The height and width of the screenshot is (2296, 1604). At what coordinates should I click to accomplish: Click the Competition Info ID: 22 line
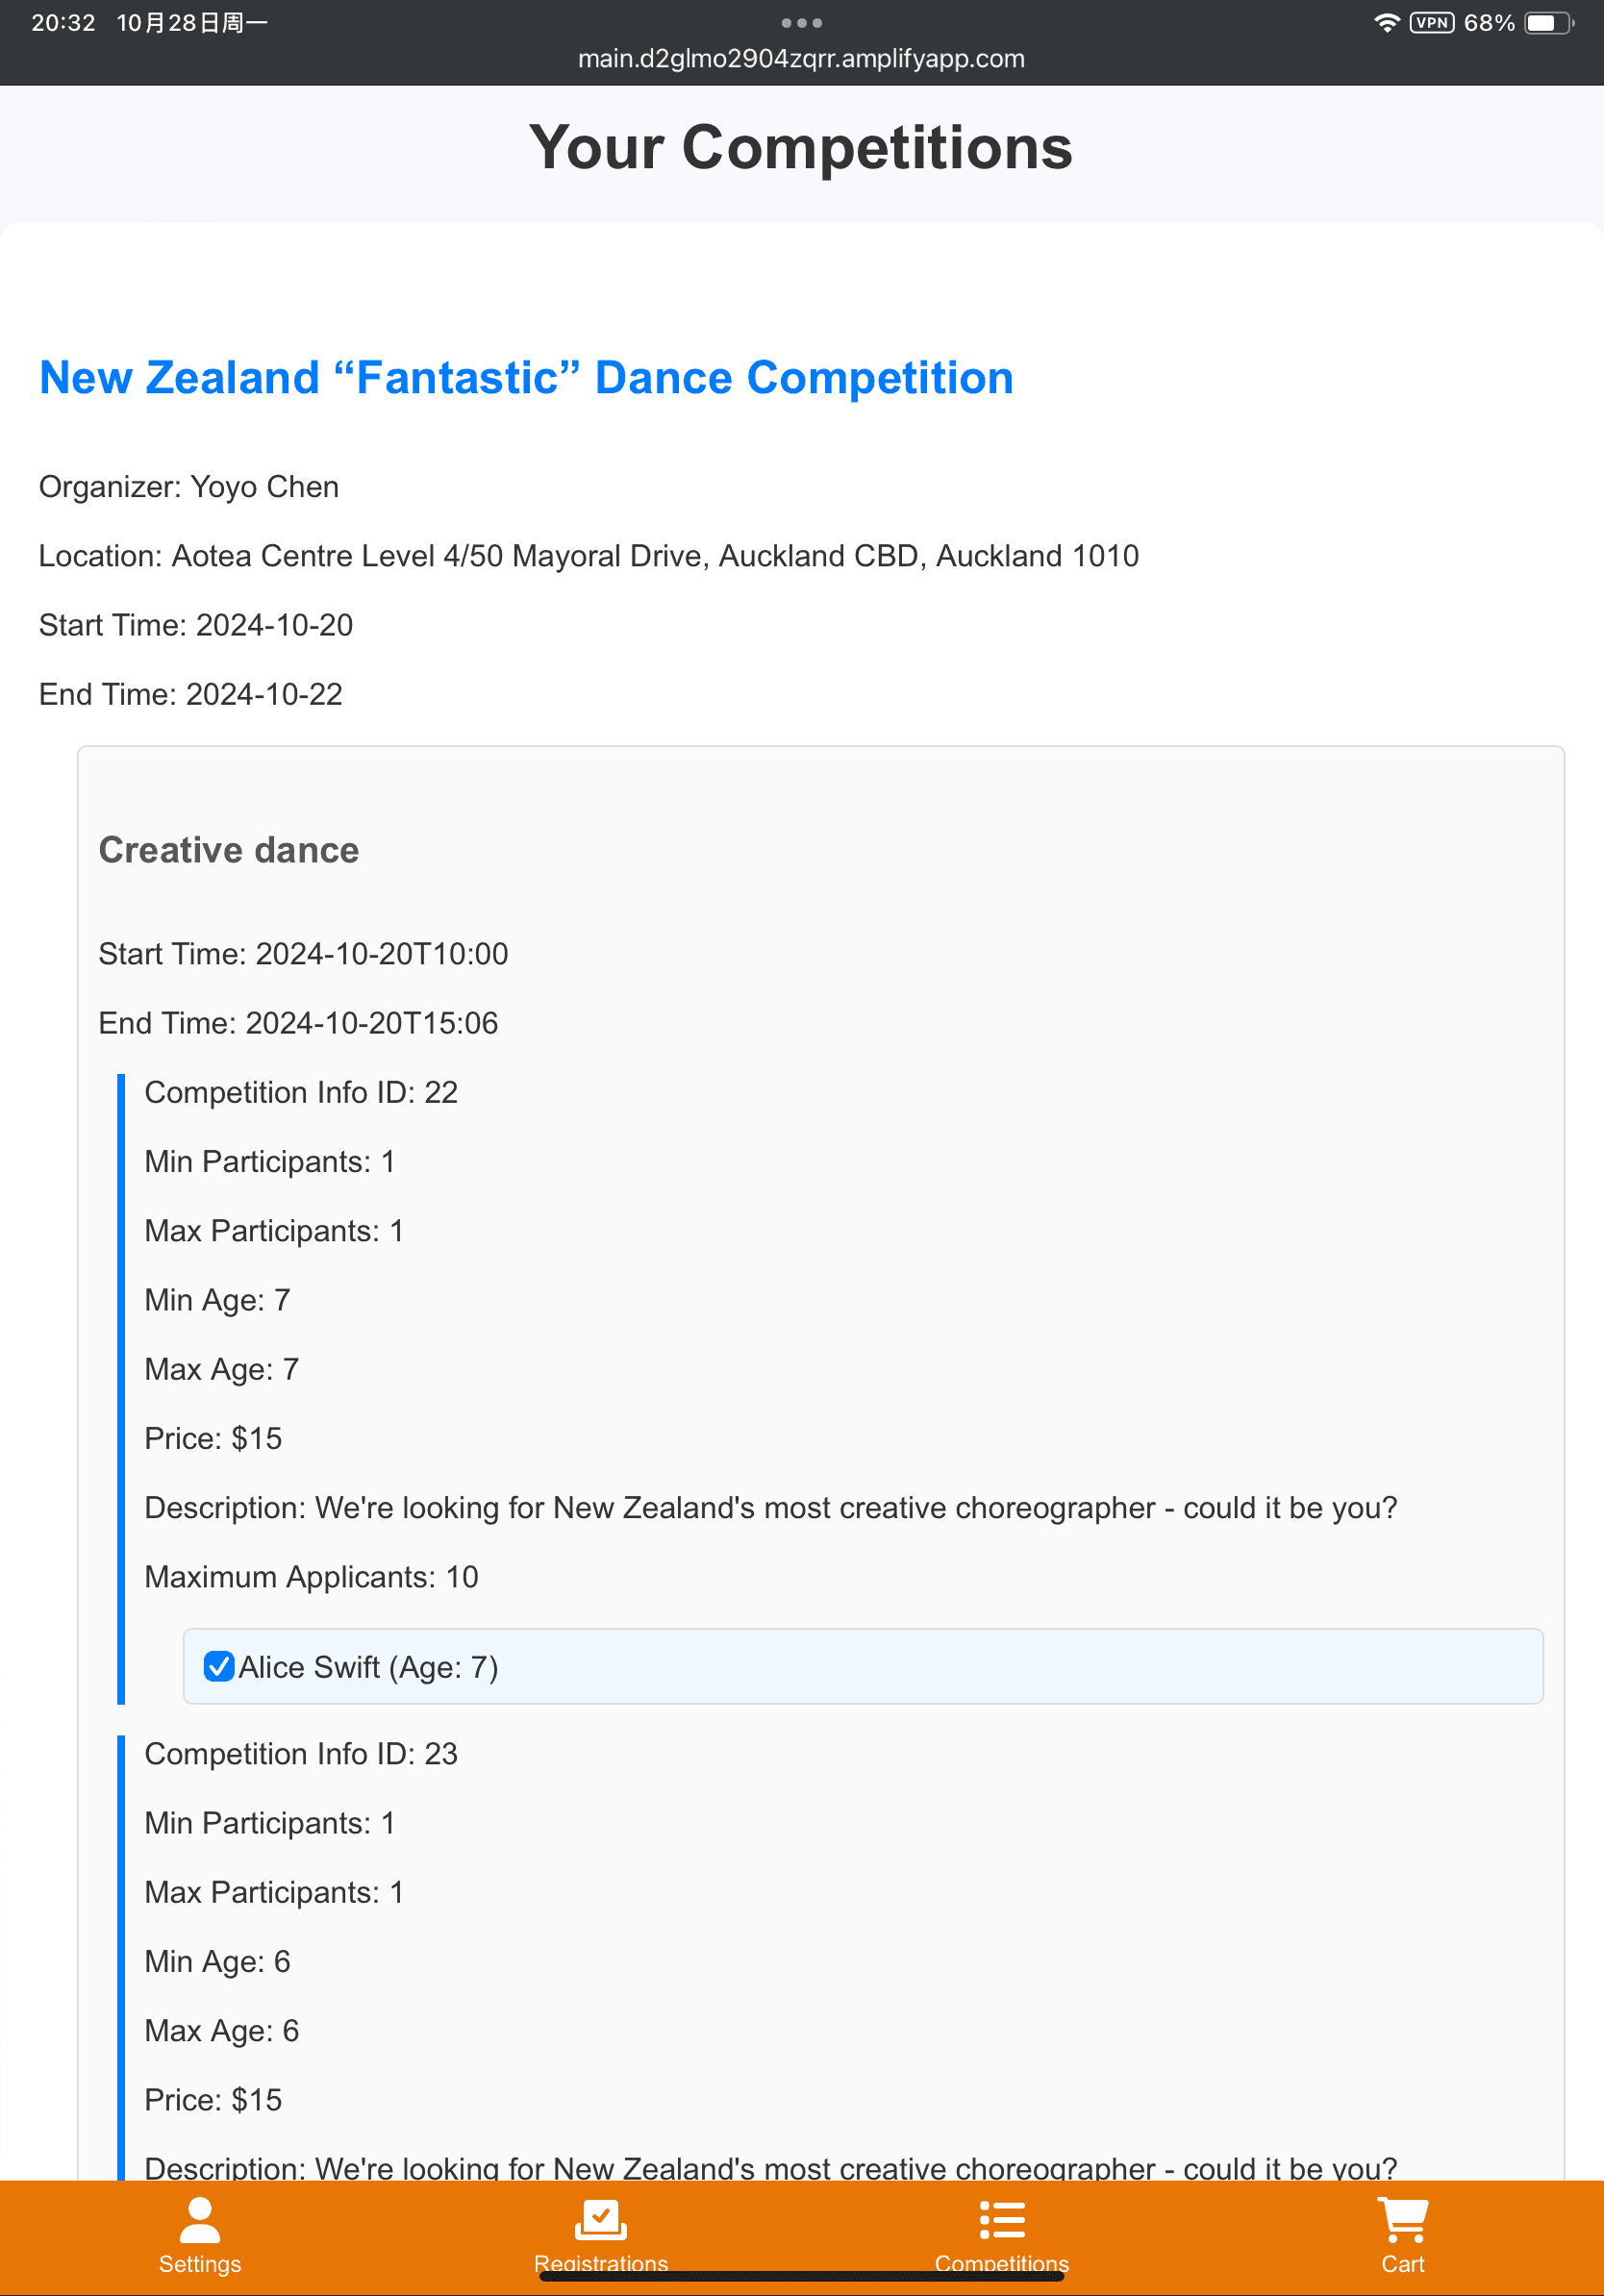pos(301,1092)
